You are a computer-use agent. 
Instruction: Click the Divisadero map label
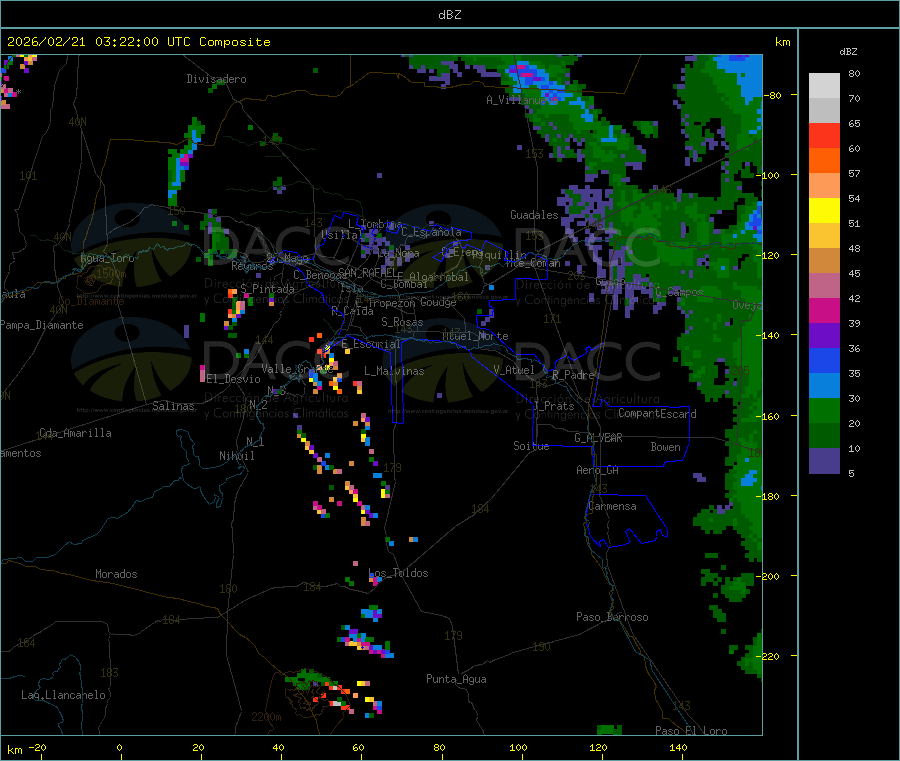tap(216, 79)
